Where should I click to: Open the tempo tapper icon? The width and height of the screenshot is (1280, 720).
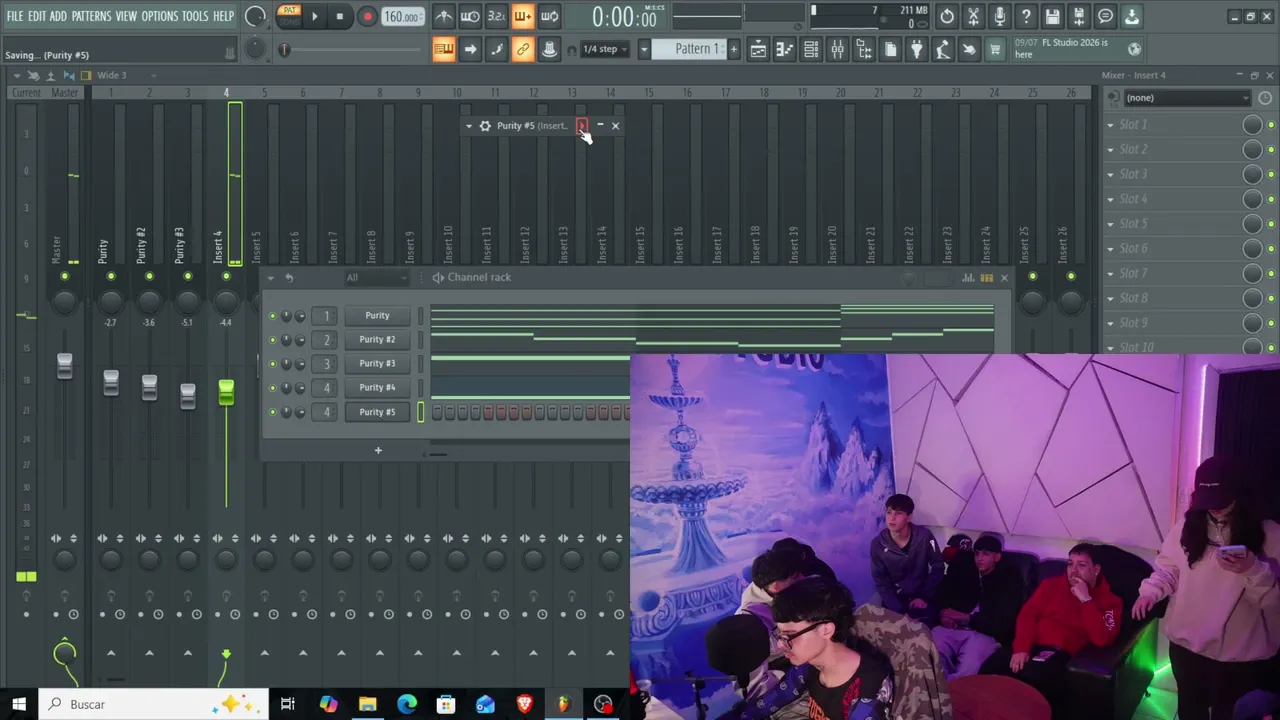click(x=943, y=49)
